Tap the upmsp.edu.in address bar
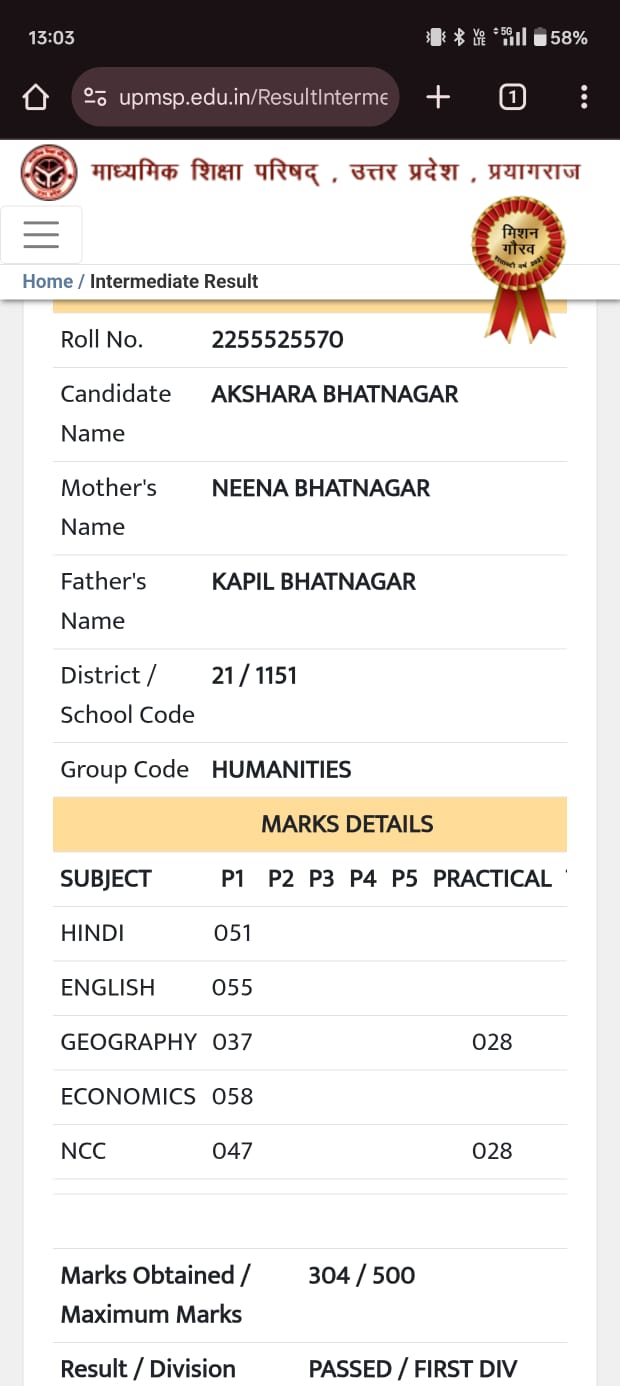Viewport: 620px width, 1386px height. click(236, 97)
